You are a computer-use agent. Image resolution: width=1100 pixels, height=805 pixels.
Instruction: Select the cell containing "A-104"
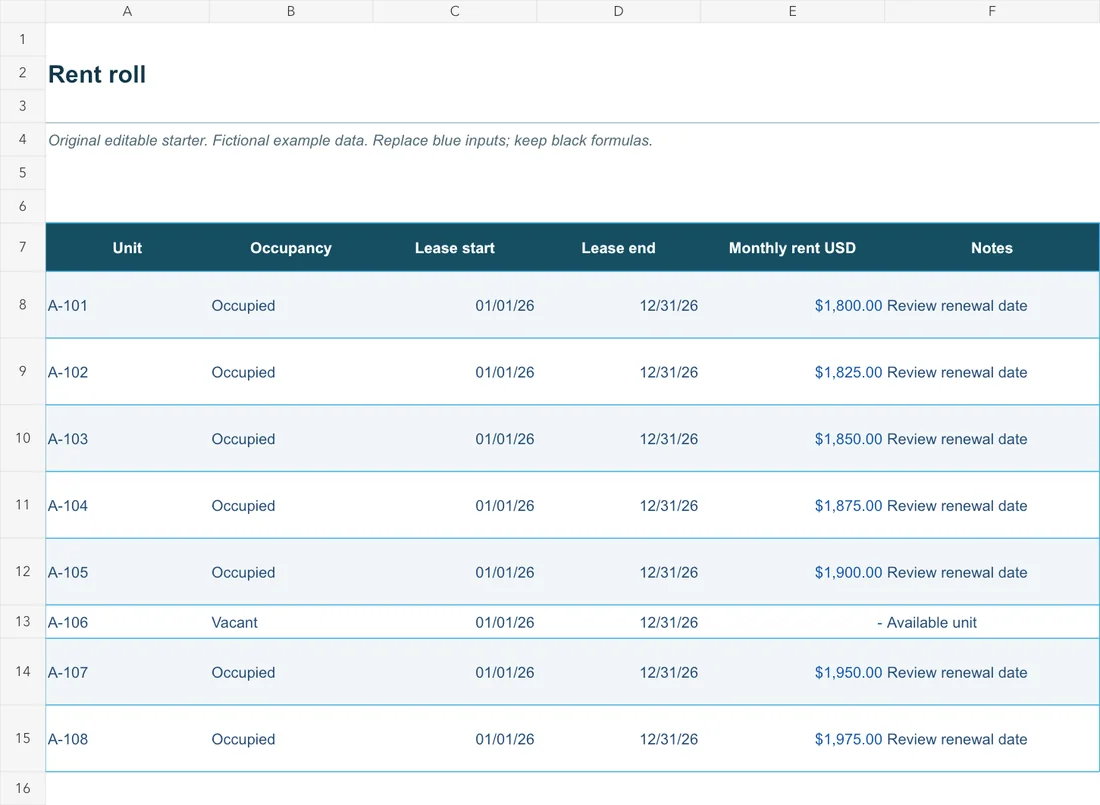point(127,505)
